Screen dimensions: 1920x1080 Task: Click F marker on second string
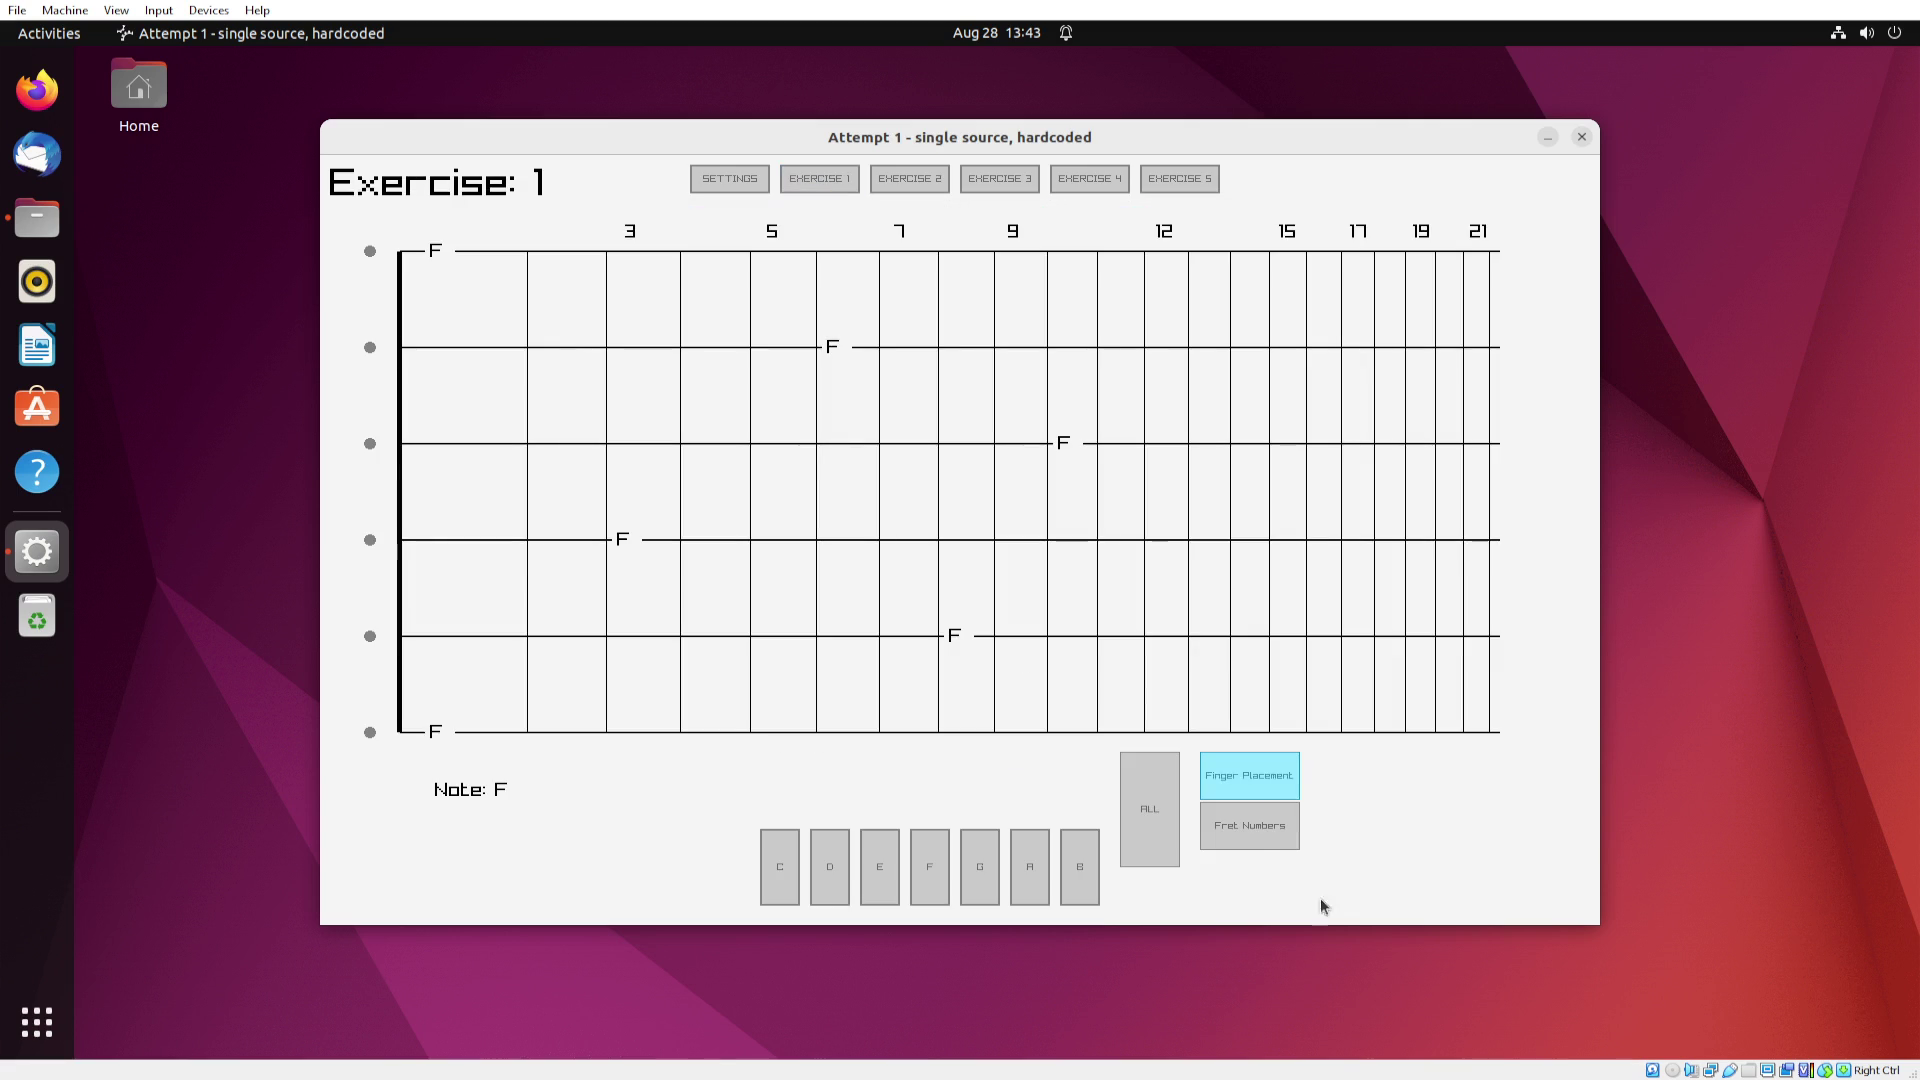(832, 347)
